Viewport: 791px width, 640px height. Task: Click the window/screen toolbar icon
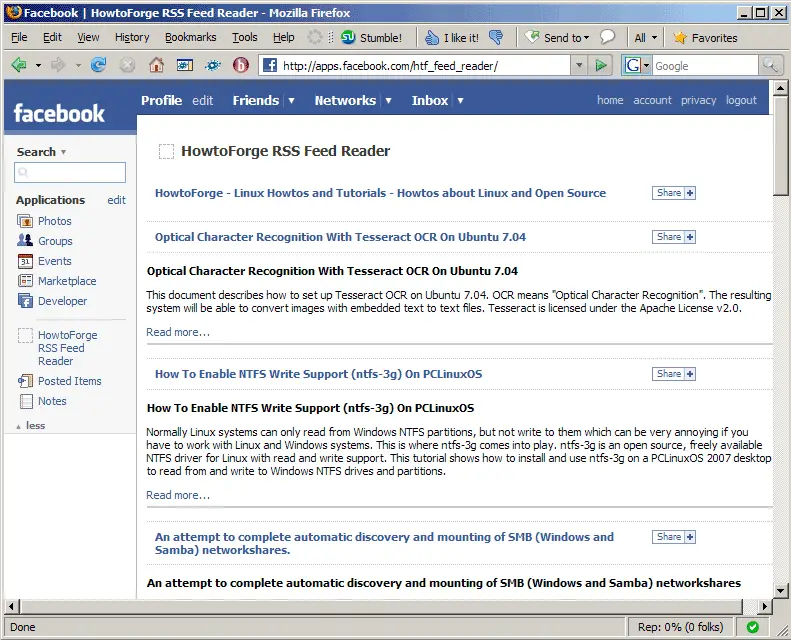pyautogui.click(x=185, y=65)
